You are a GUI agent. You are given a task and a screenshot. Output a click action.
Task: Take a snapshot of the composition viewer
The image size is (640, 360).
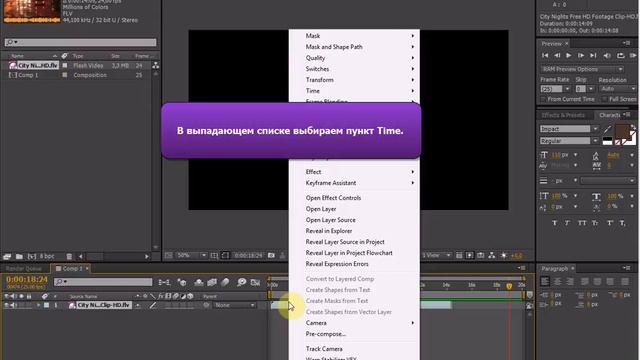click(x=271, y=256)
